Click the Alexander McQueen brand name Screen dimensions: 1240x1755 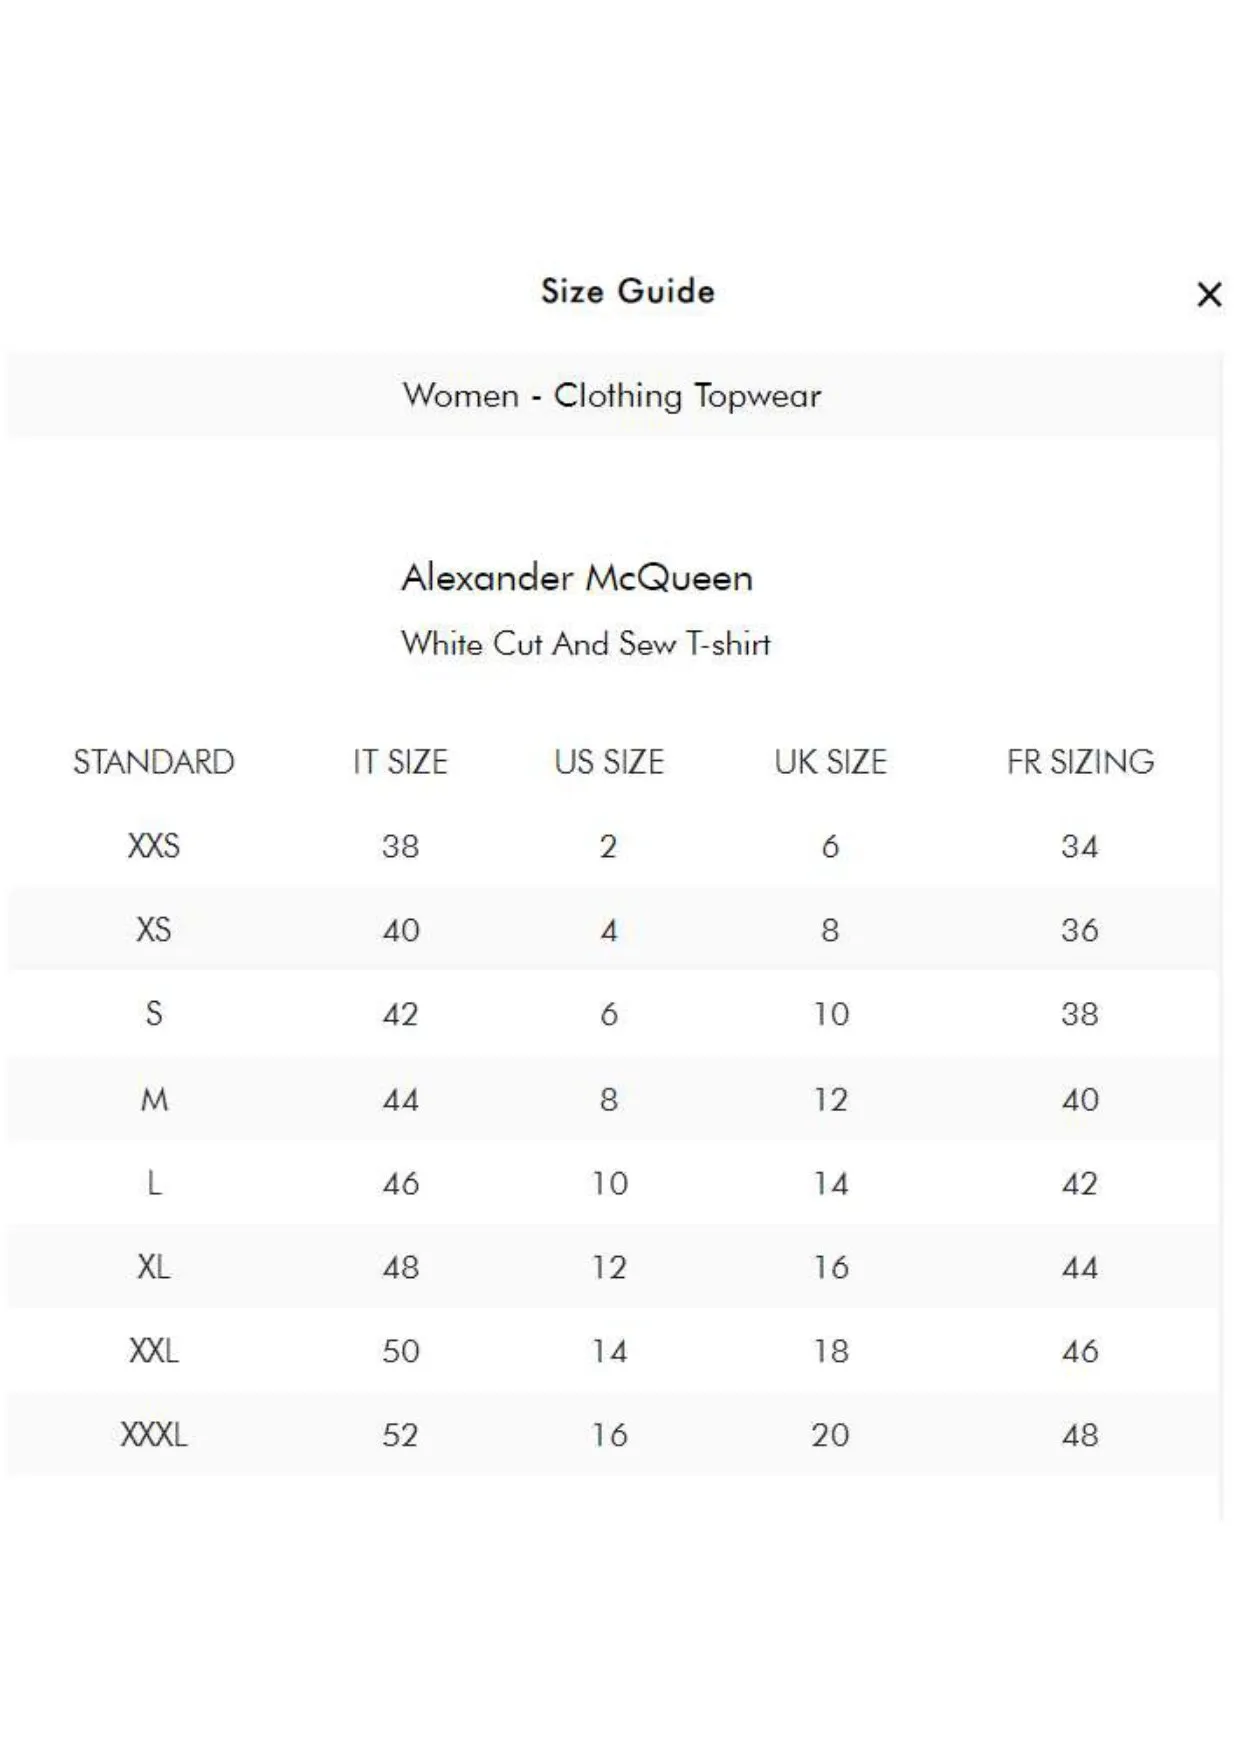[x=577, y=577]
